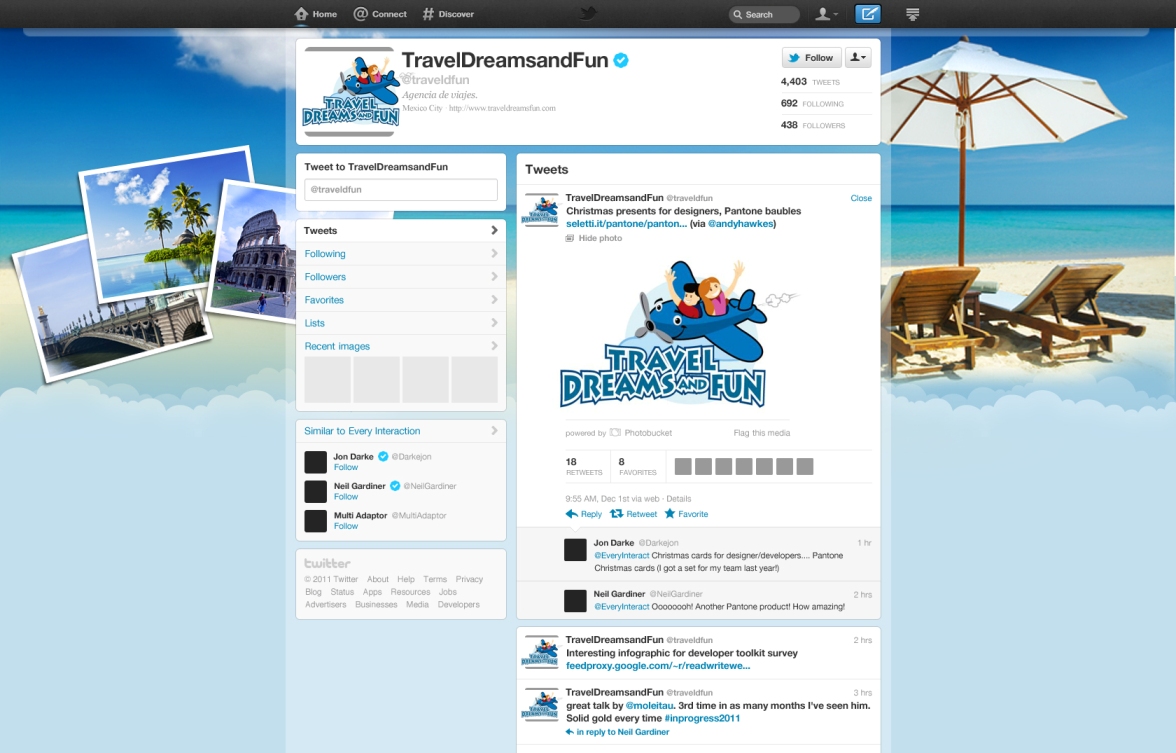Click the Twitter bird logo in the top bar

coord(588,14)
